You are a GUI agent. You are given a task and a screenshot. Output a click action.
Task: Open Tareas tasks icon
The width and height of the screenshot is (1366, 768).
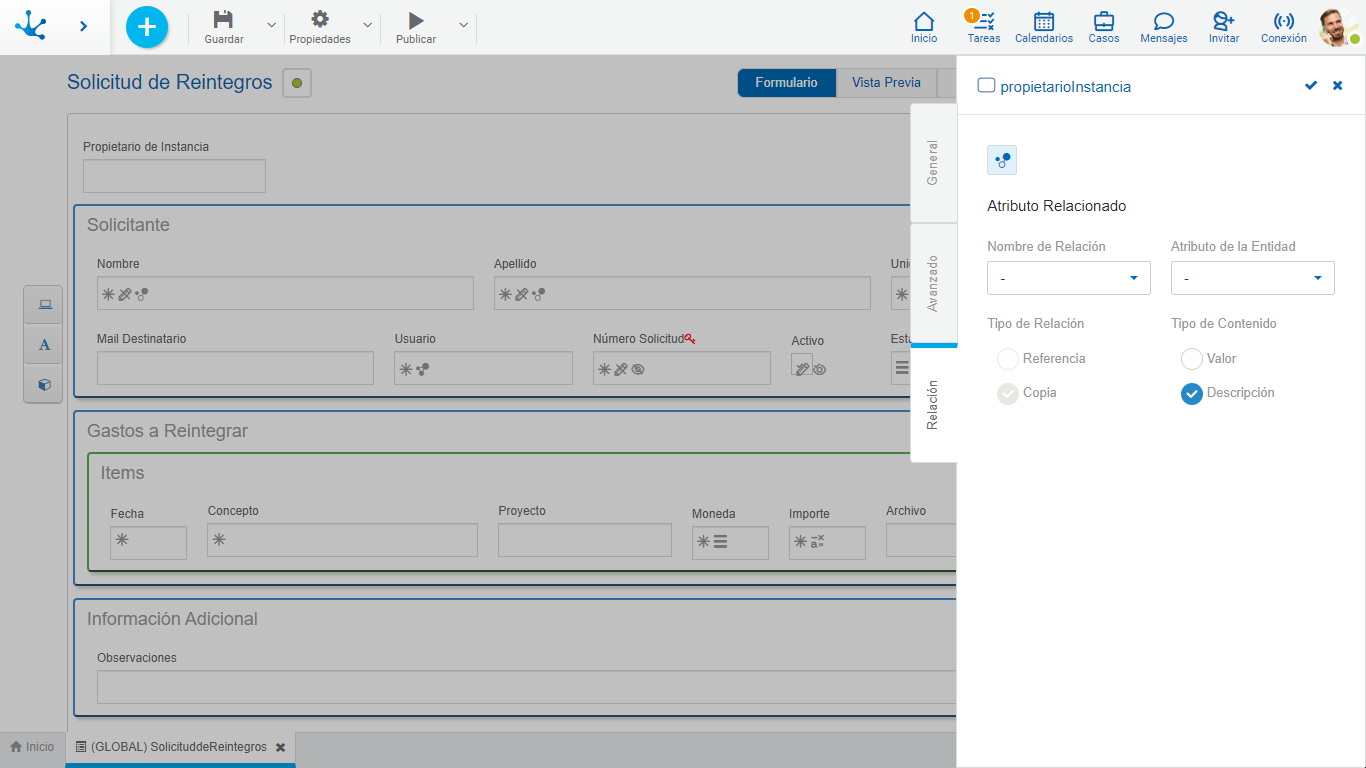tap(984, 22)
